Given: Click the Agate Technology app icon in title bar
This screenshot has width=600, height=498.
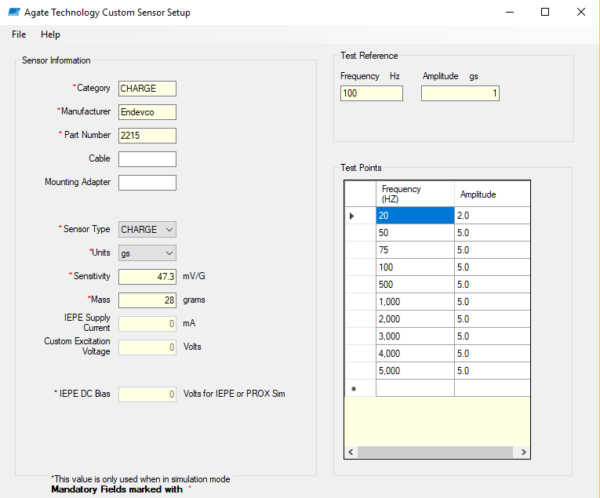Looking at the screenshot, I should (14, 12).
